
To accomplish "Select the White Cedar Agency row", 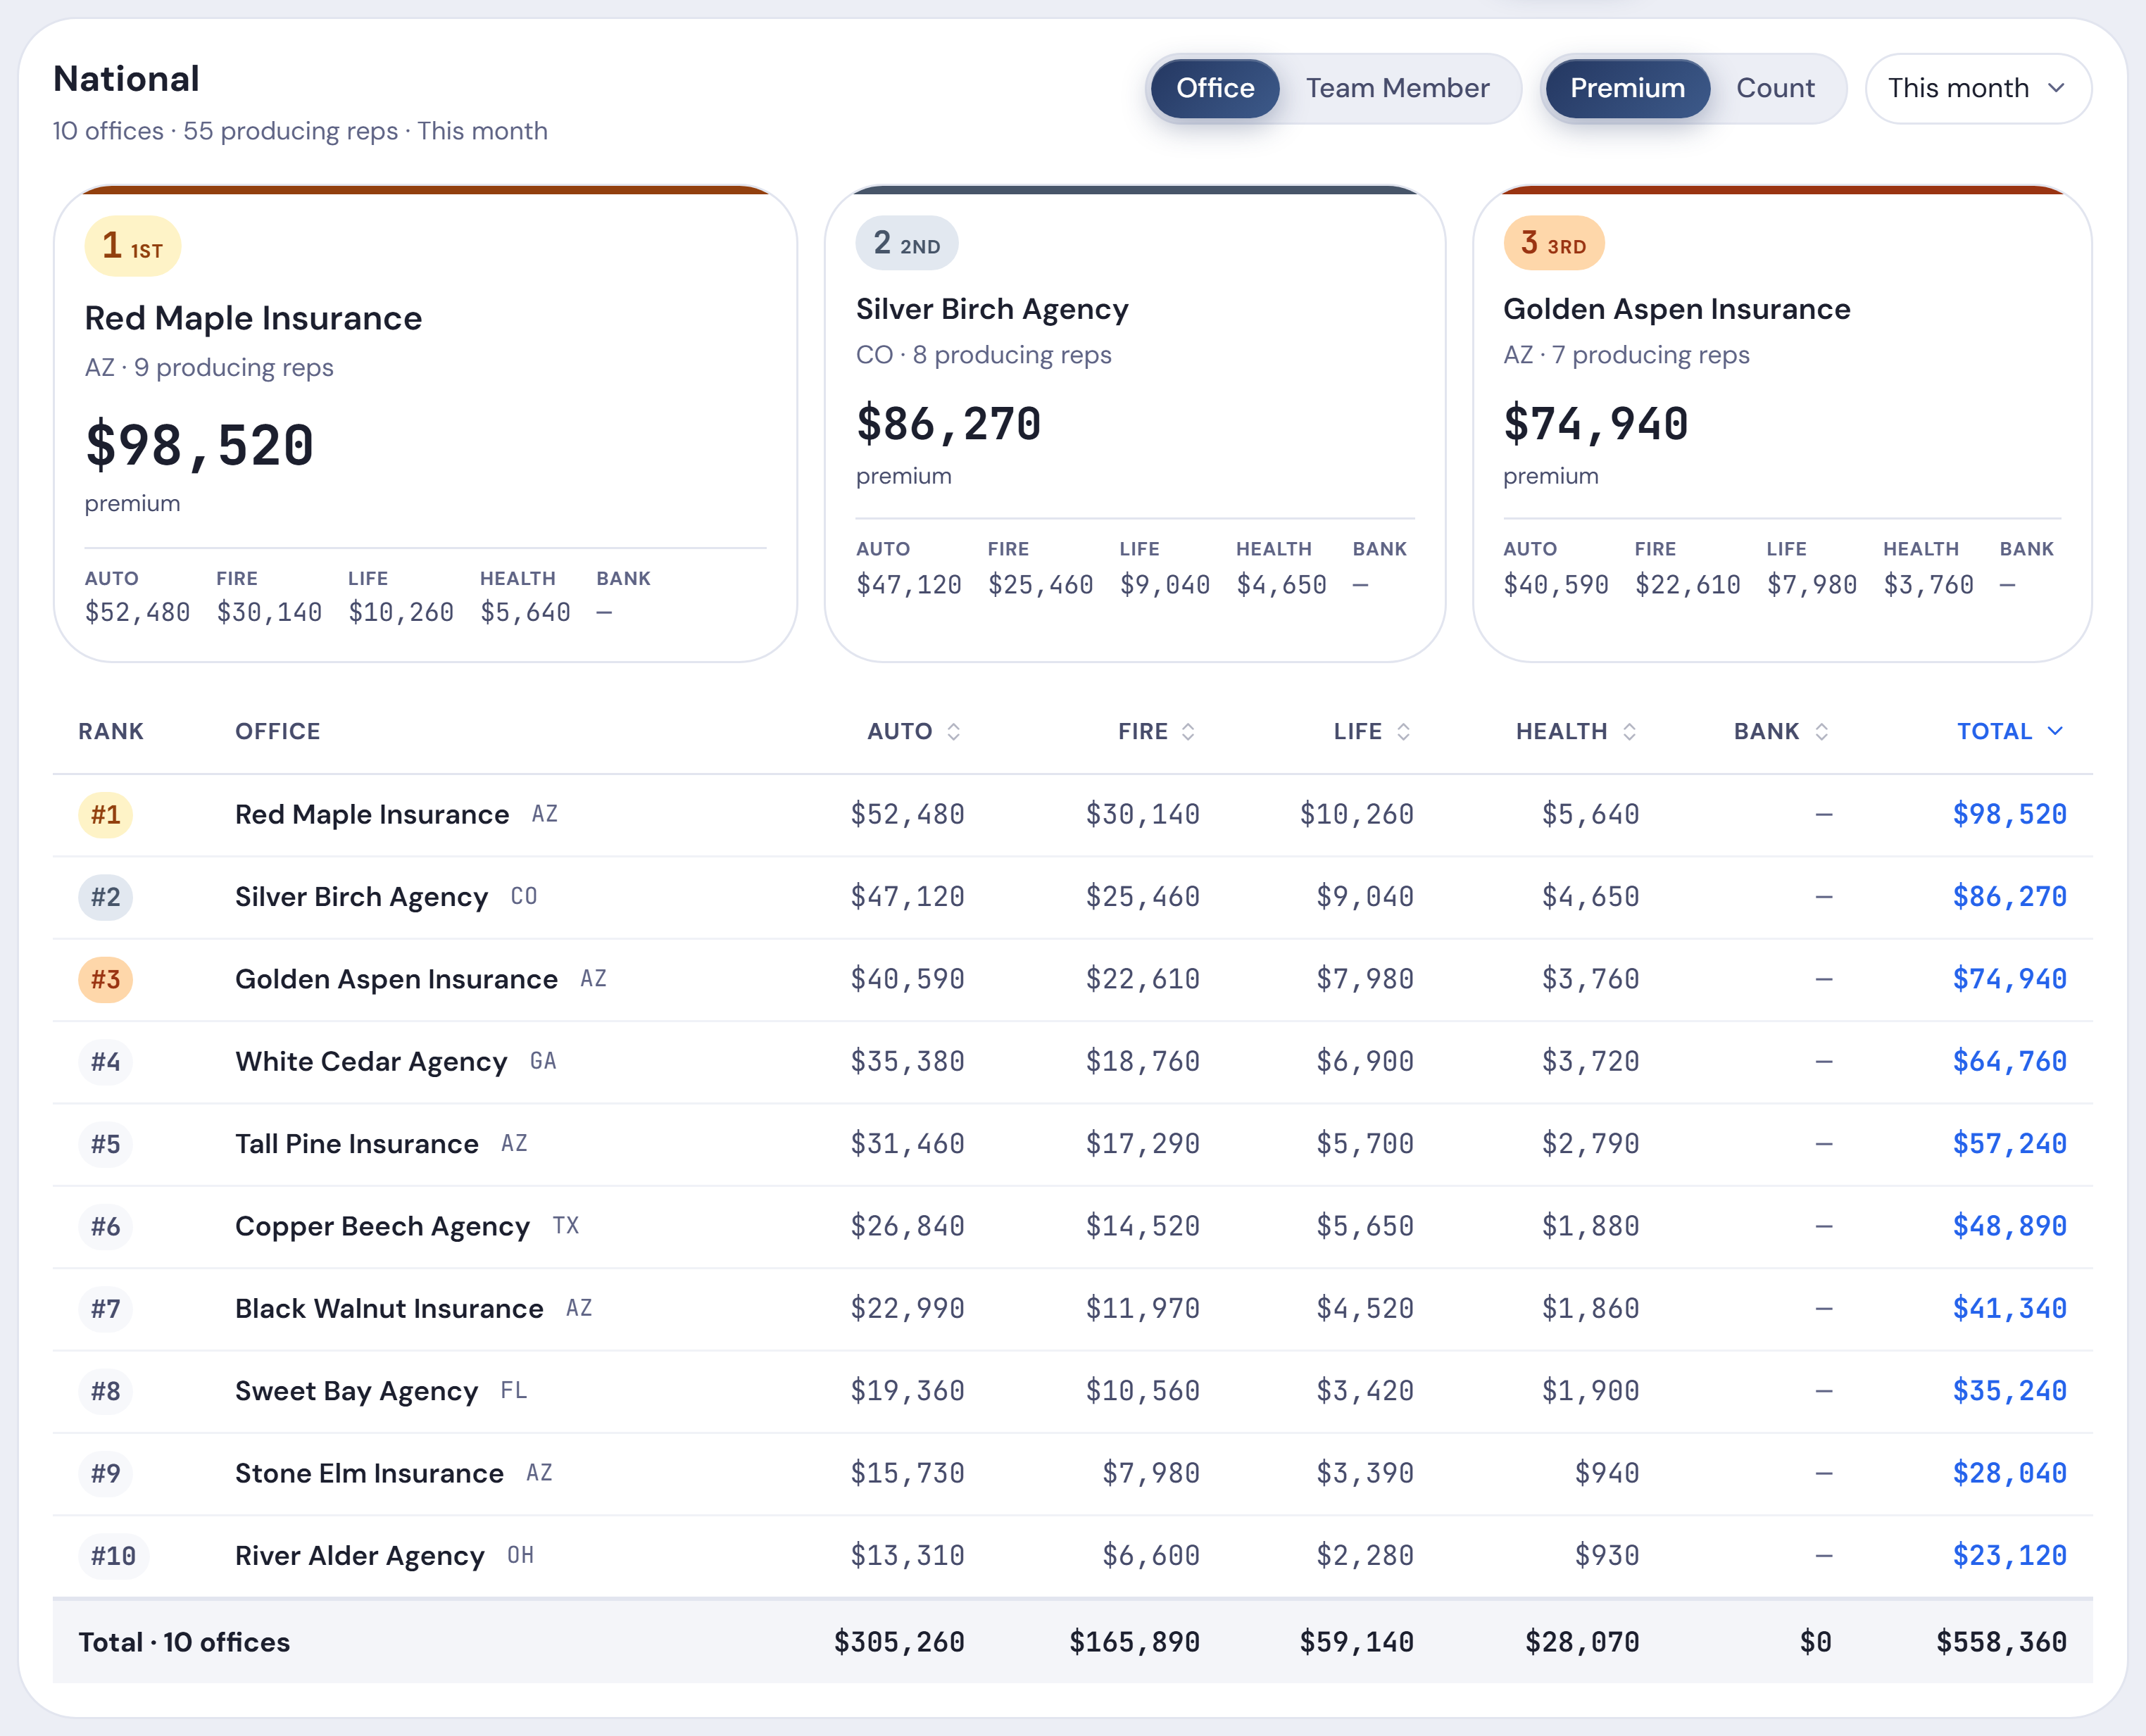I will pos(1072,1061).
